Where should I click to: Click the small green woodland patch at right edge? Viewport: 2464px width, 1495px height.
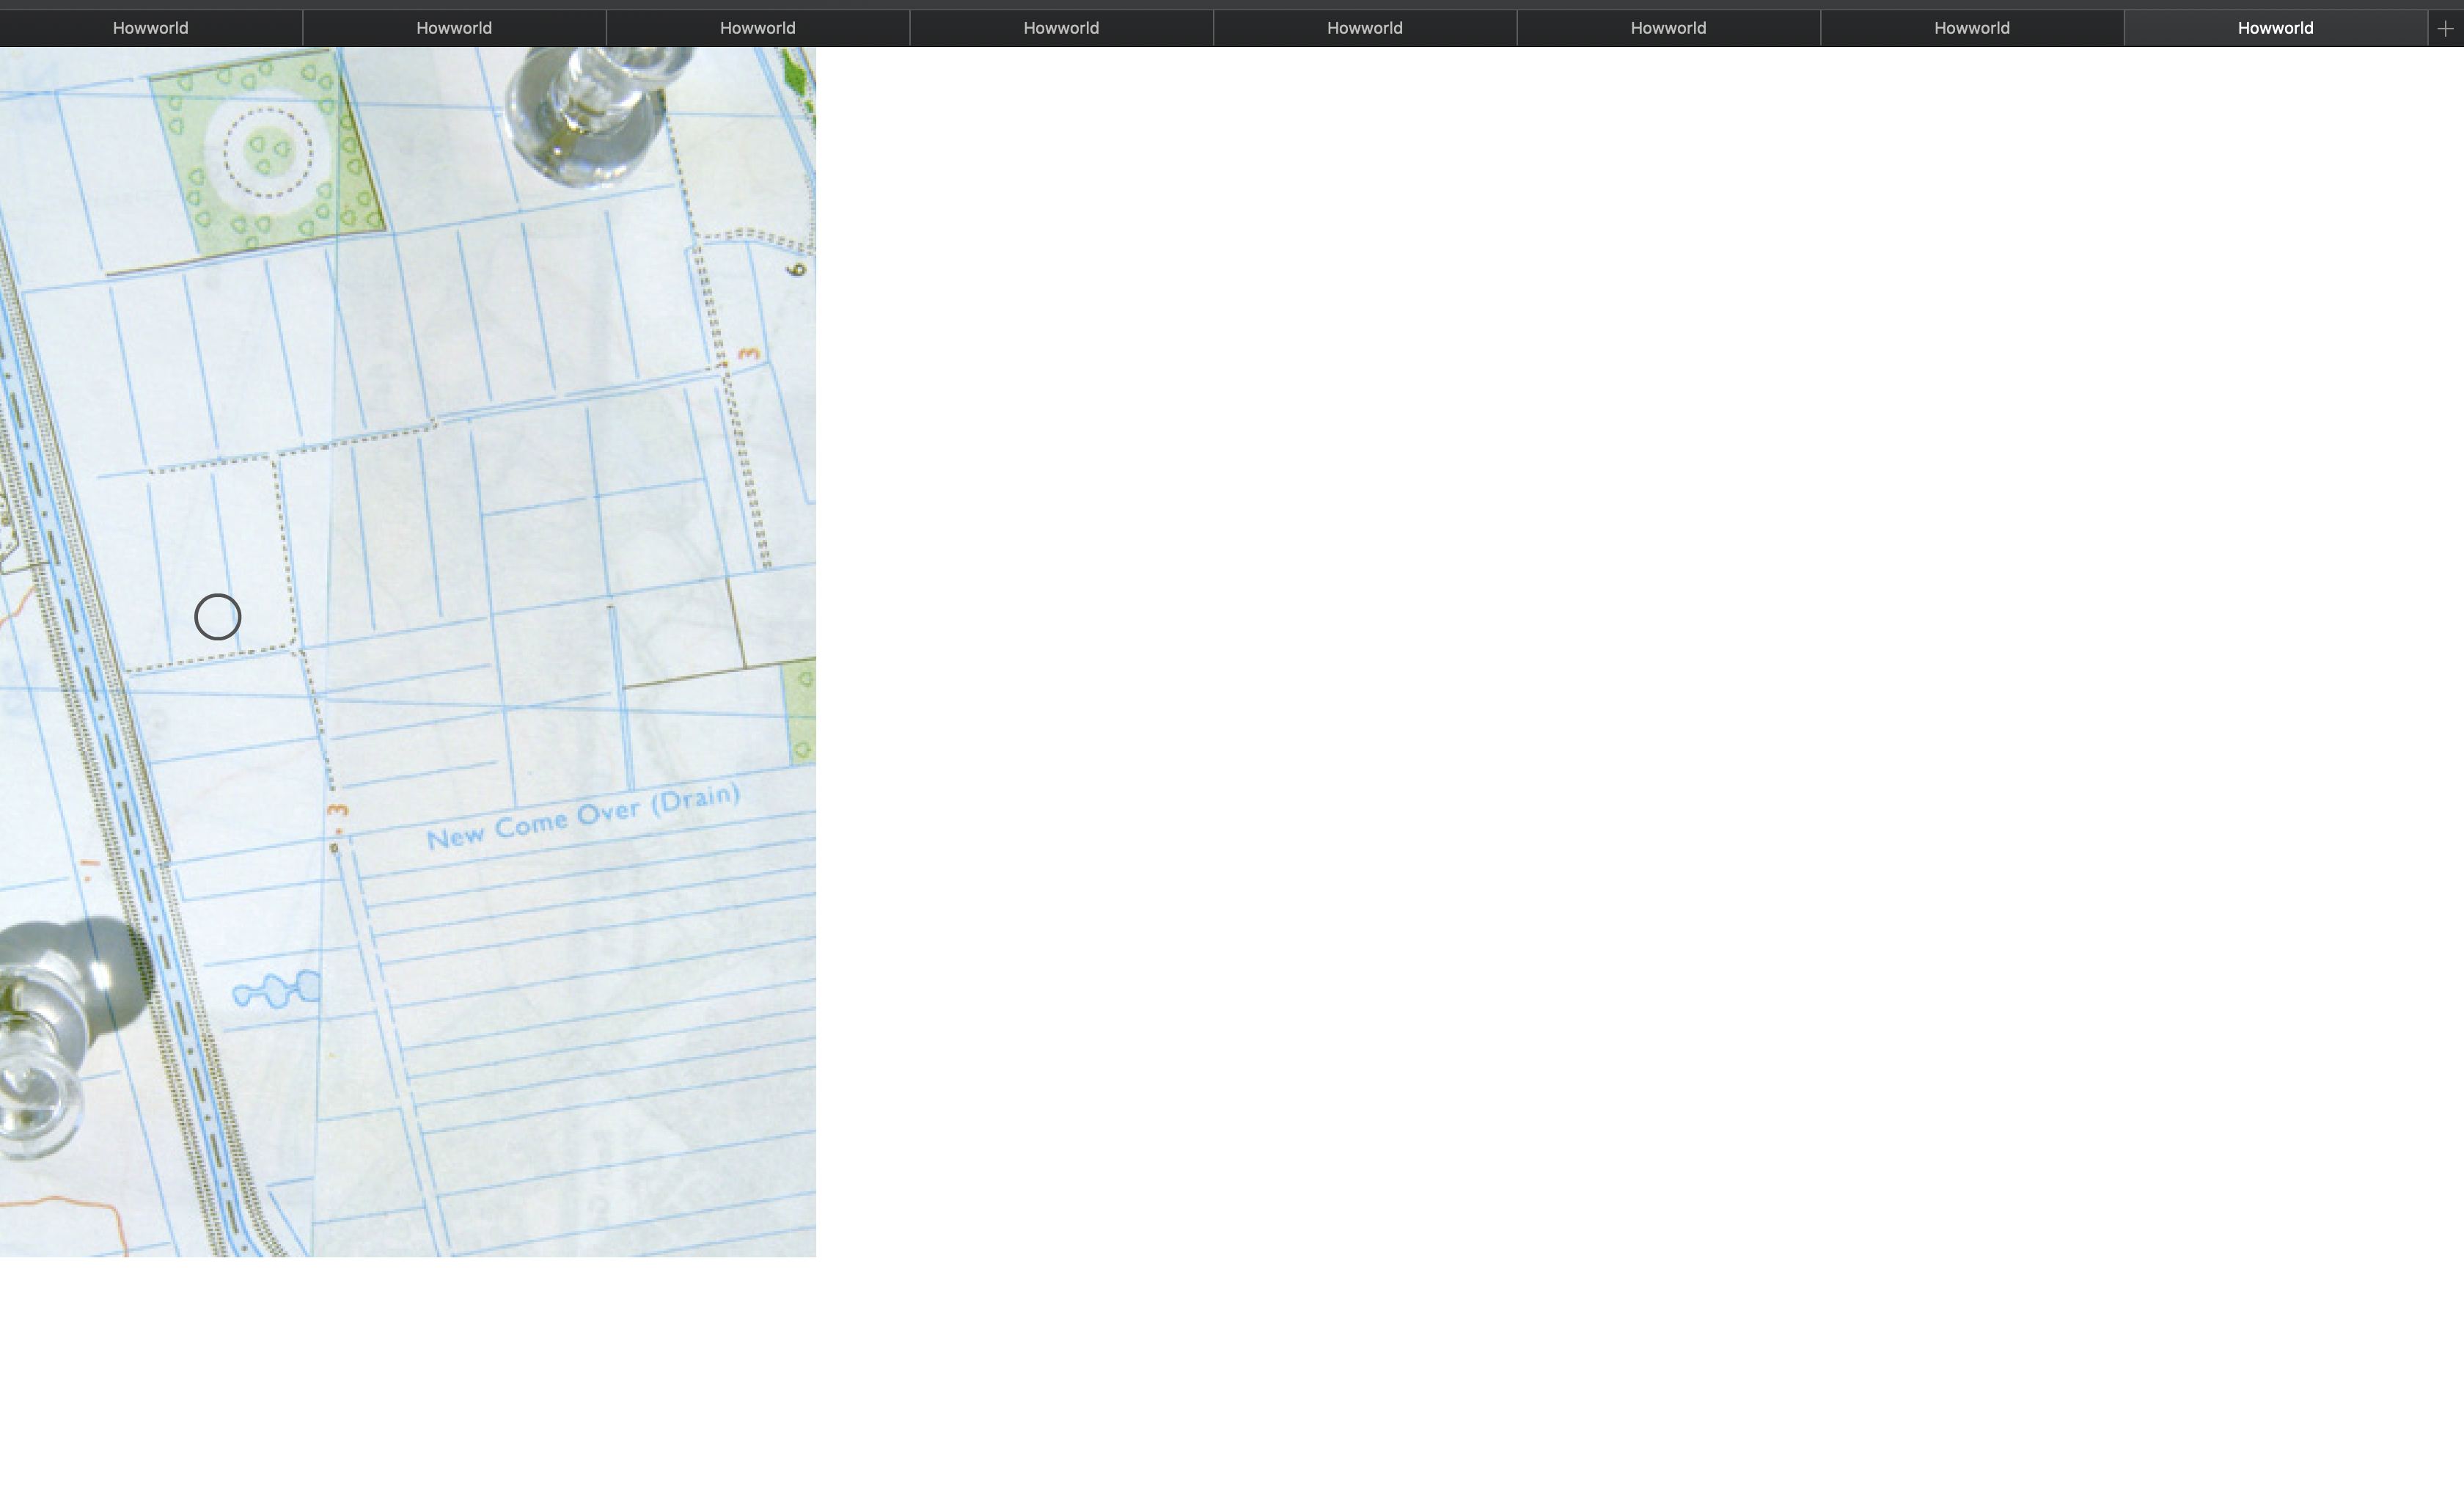coord(801,712)
